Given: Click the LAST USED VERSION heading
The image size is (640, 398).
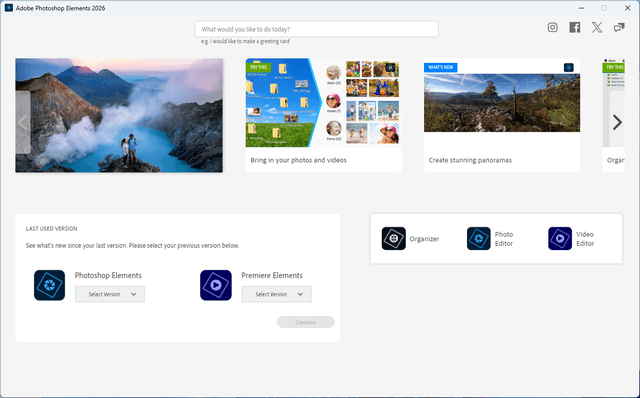Looking at the screenshot, I should coord(51,229).
